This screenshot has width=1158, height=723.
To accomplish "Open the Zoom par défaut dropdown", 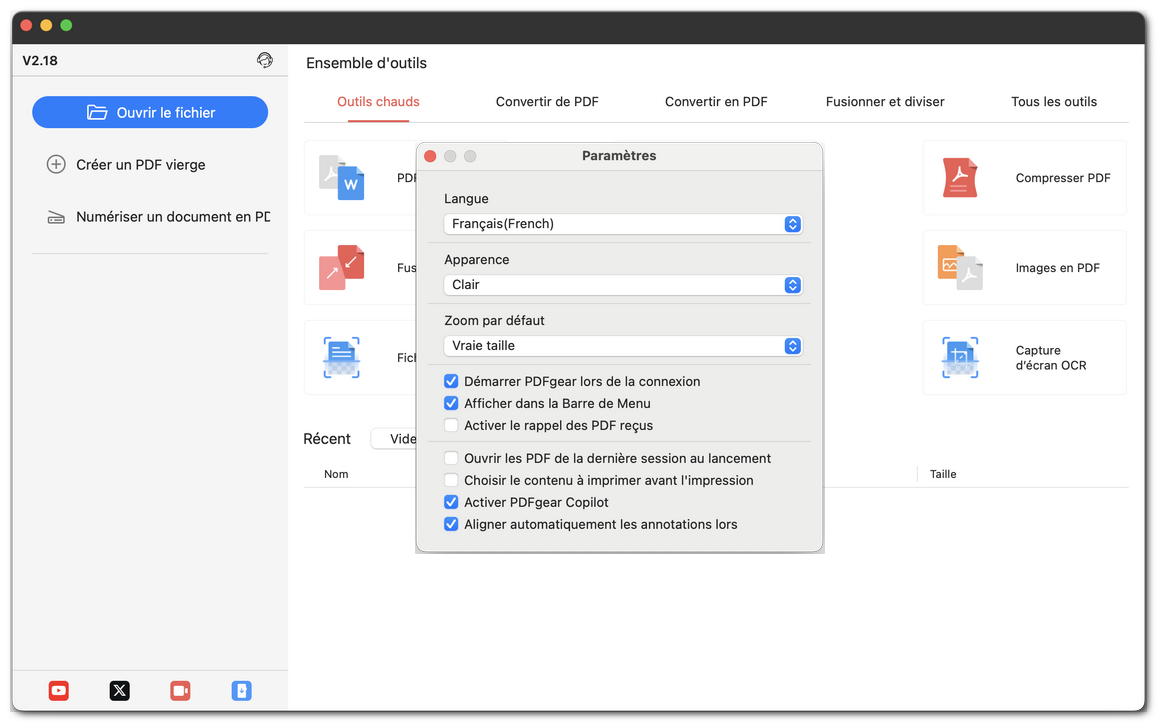I will point(622,346).
